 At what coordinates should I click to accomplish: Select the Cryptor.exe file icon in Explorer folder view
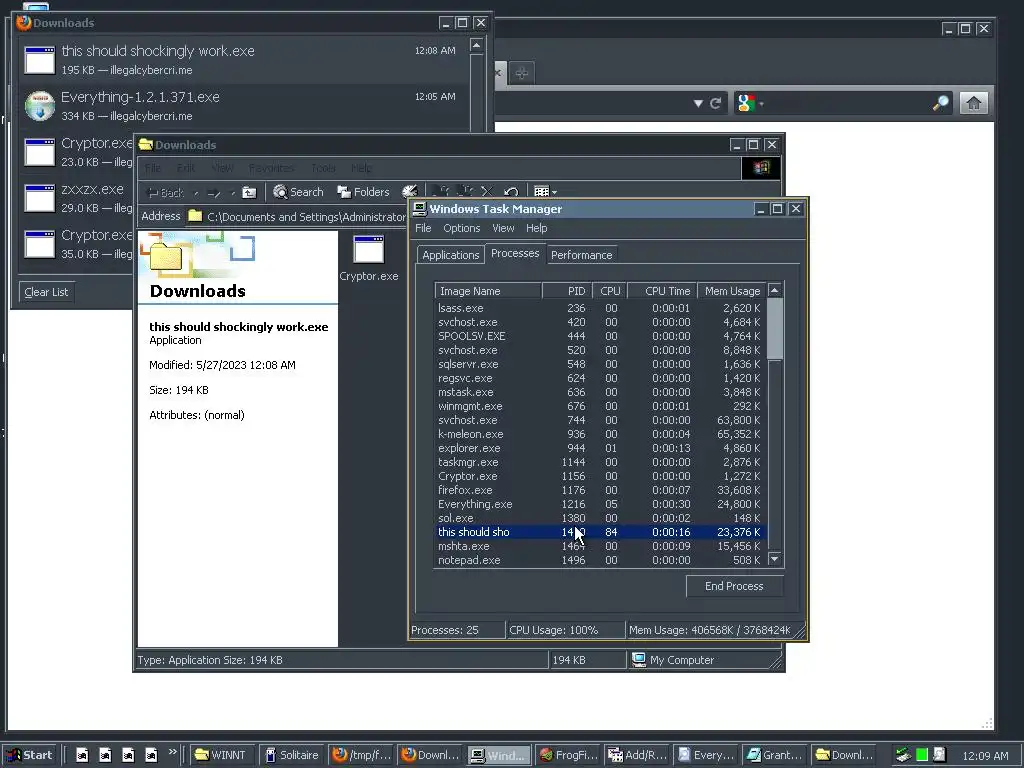[x=368, y=249]
